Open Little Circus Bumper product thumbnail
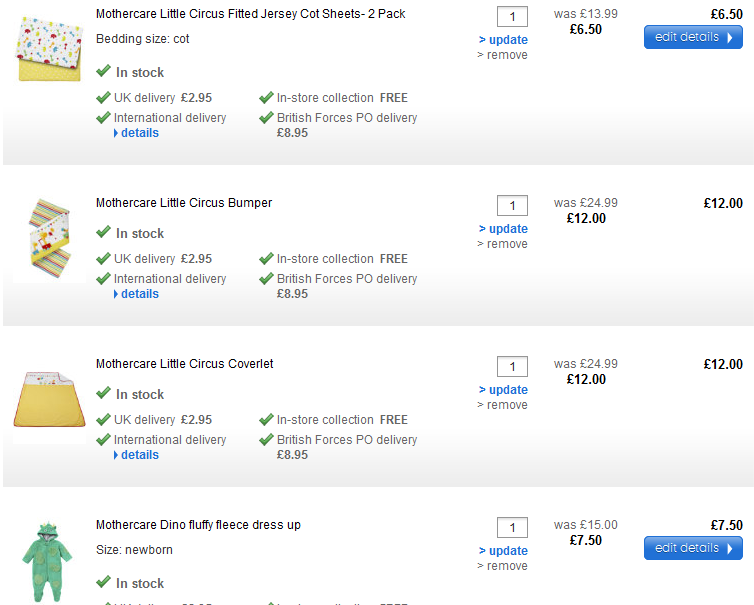 50,239
